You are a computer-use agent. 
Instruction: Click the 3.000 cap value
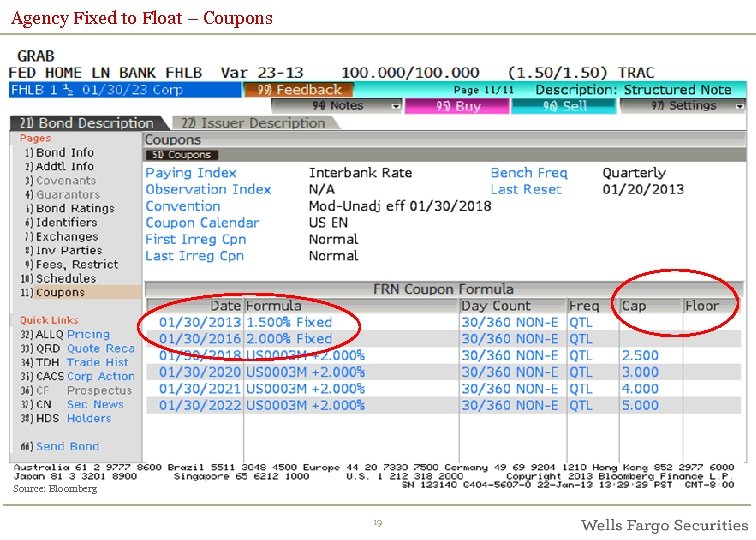pyautogui.click(x=640, y=372)
